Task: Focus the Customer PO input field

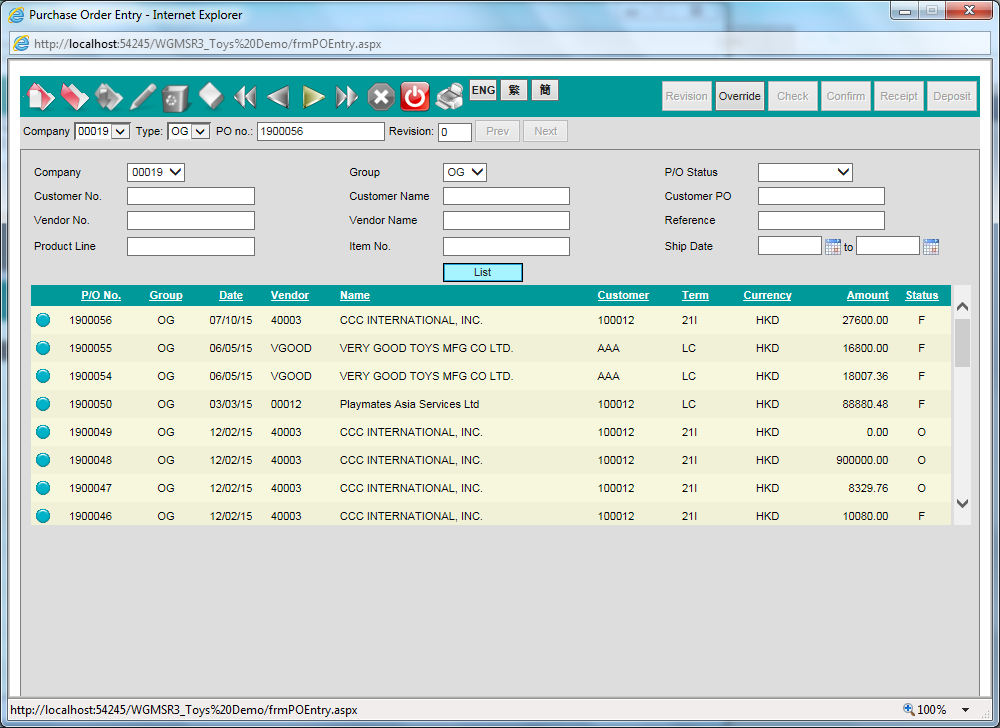Action: click(821, 196)
